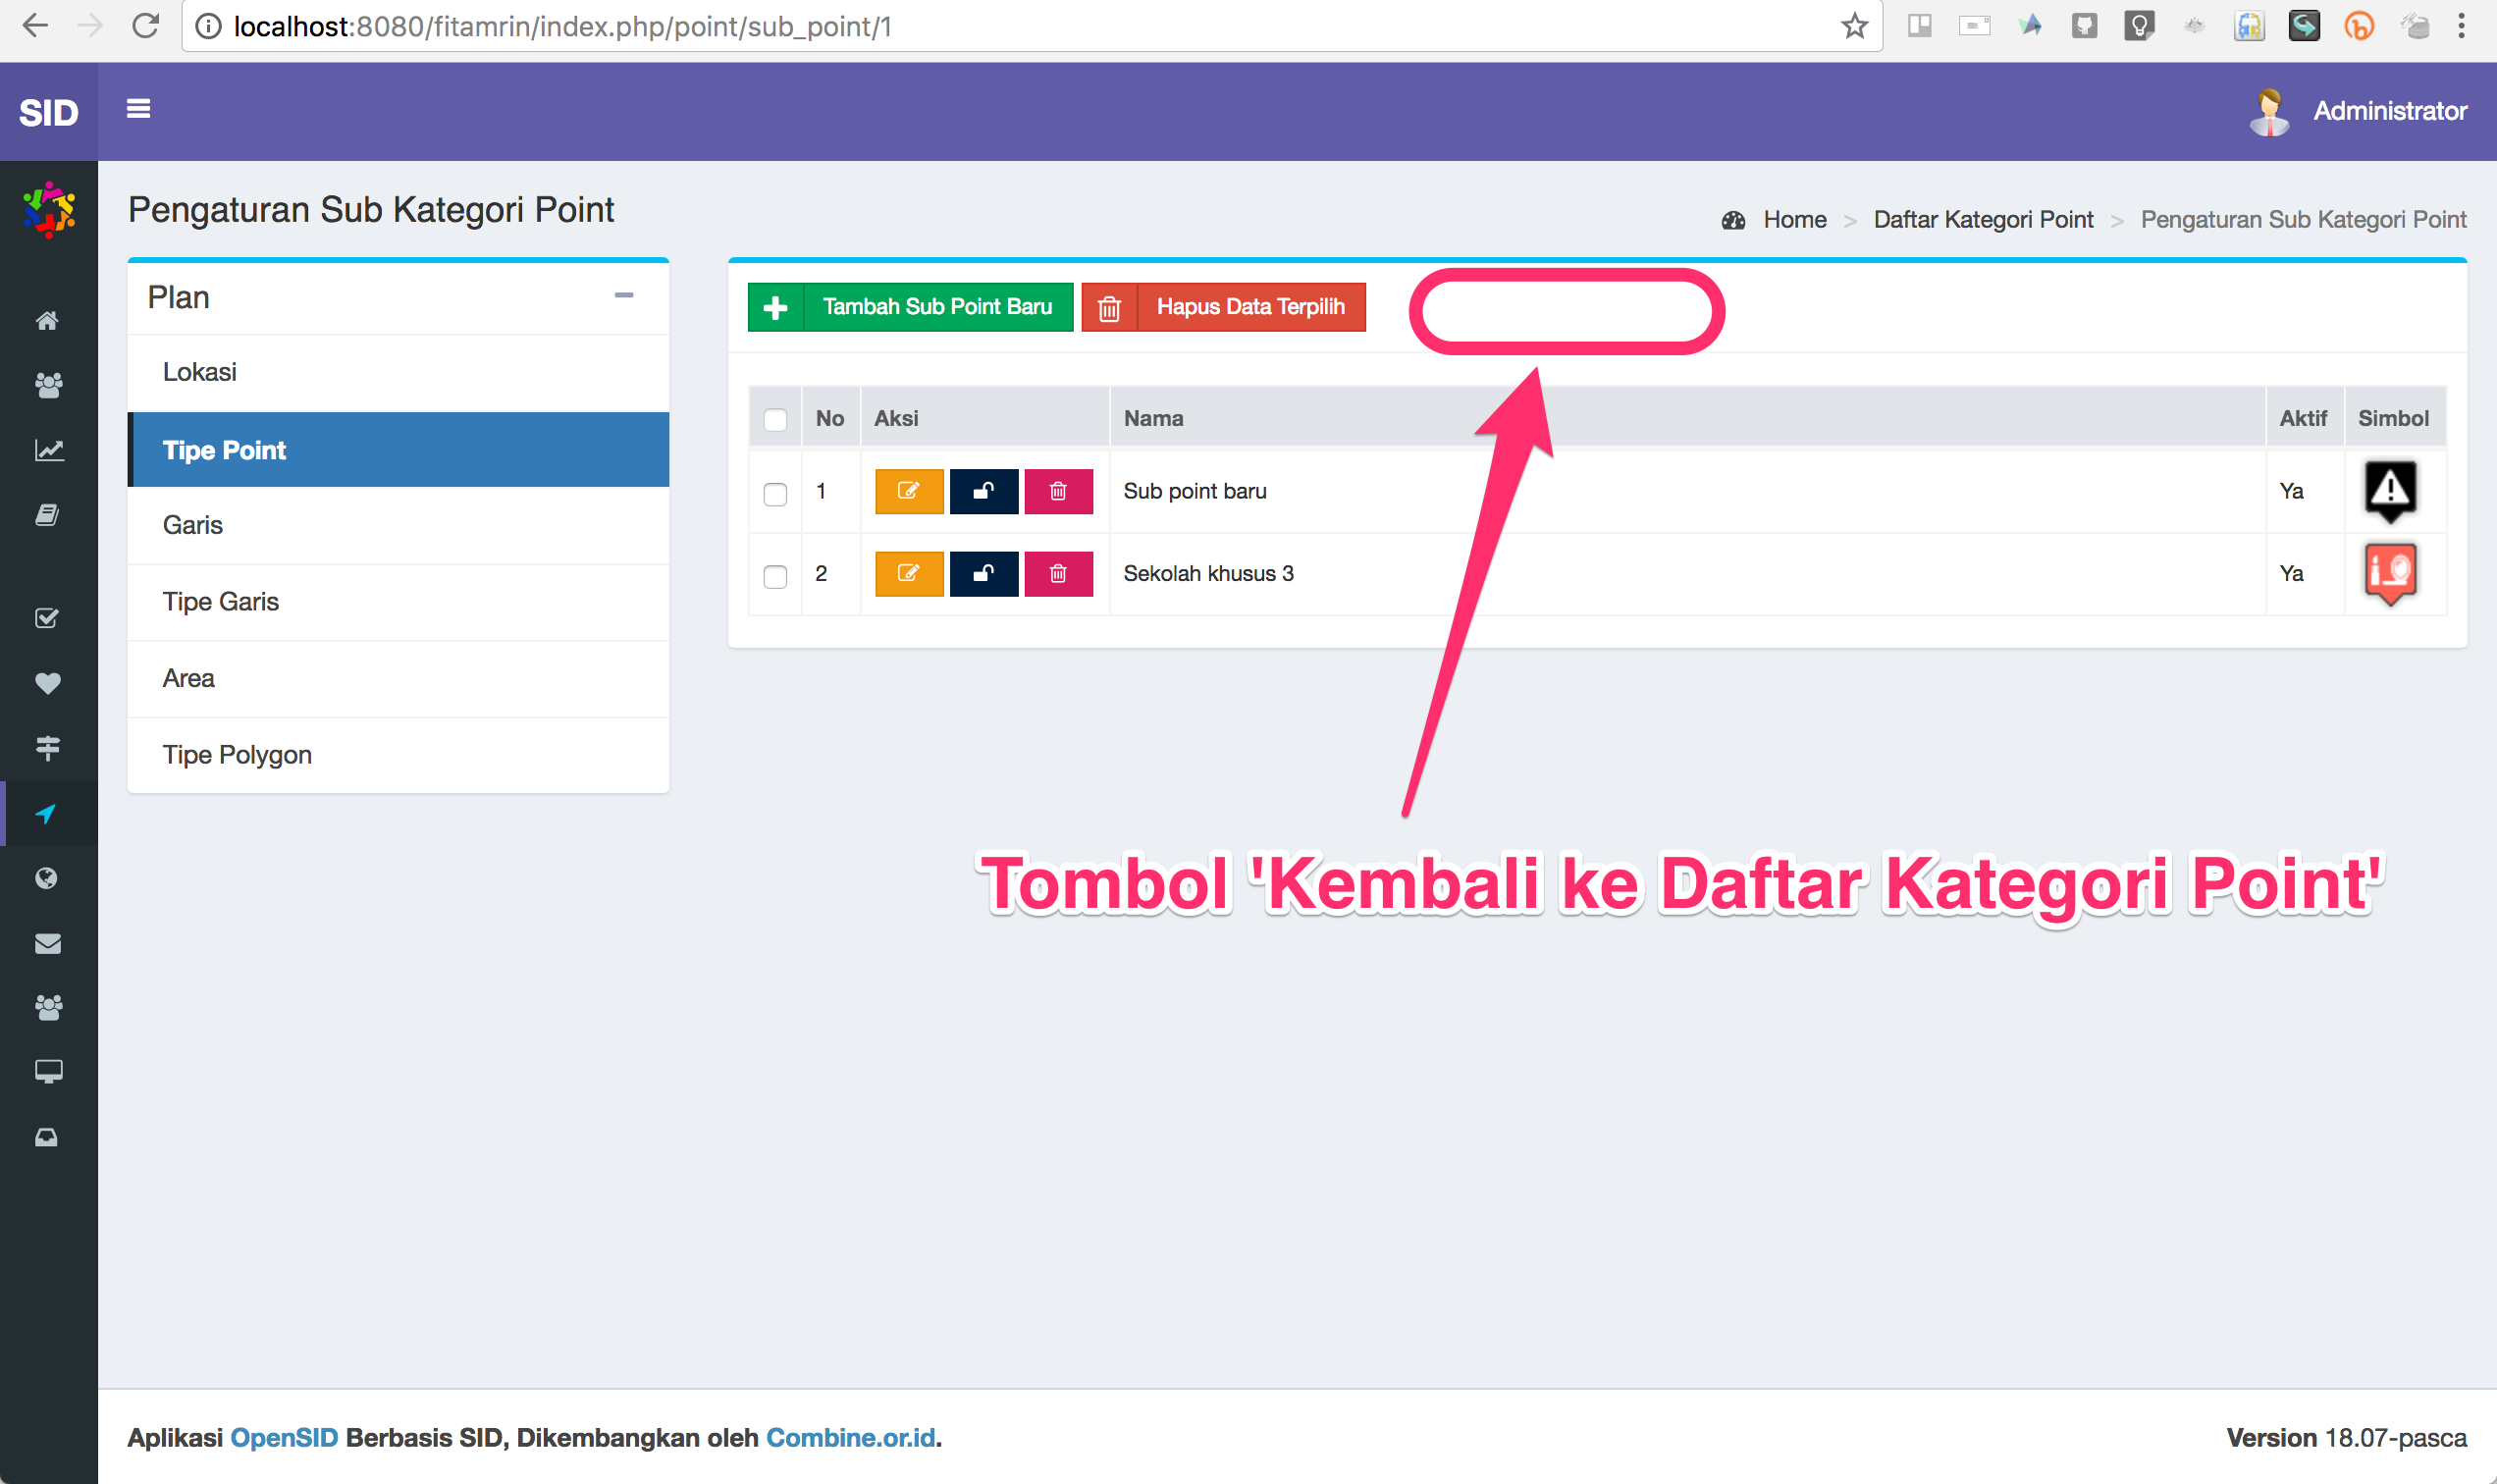Open the Home dashboard icon in sidebar
2497x1484 pixels.
tap(47, 320)
